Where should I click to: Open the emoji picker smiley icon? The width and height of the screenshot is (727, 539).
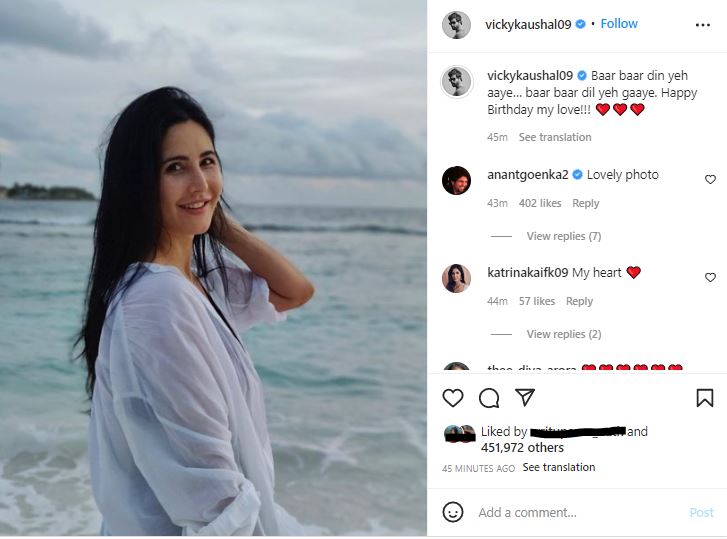pos(453,512)
